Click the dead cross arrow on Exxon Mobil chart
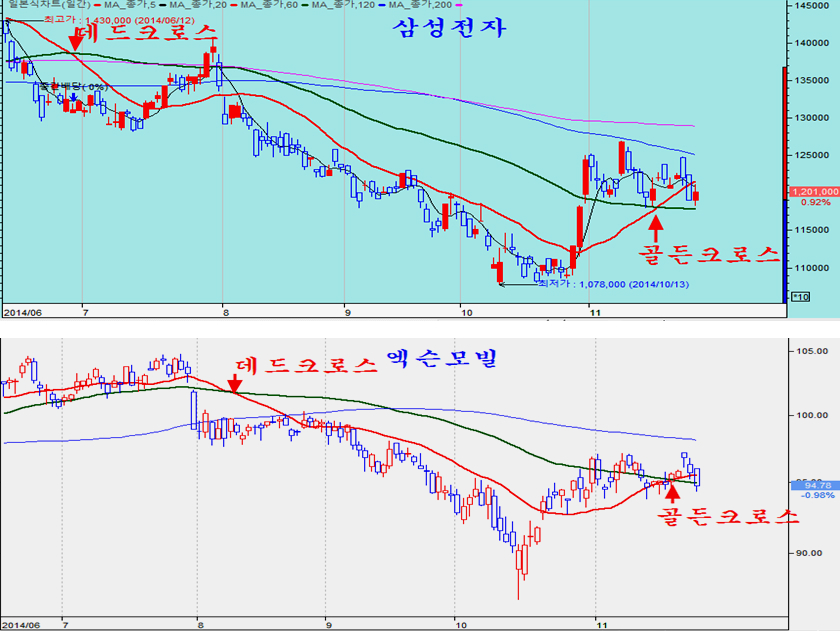This screenshot has width=840, height=631. pyautogui.click(x=234, y=383)
